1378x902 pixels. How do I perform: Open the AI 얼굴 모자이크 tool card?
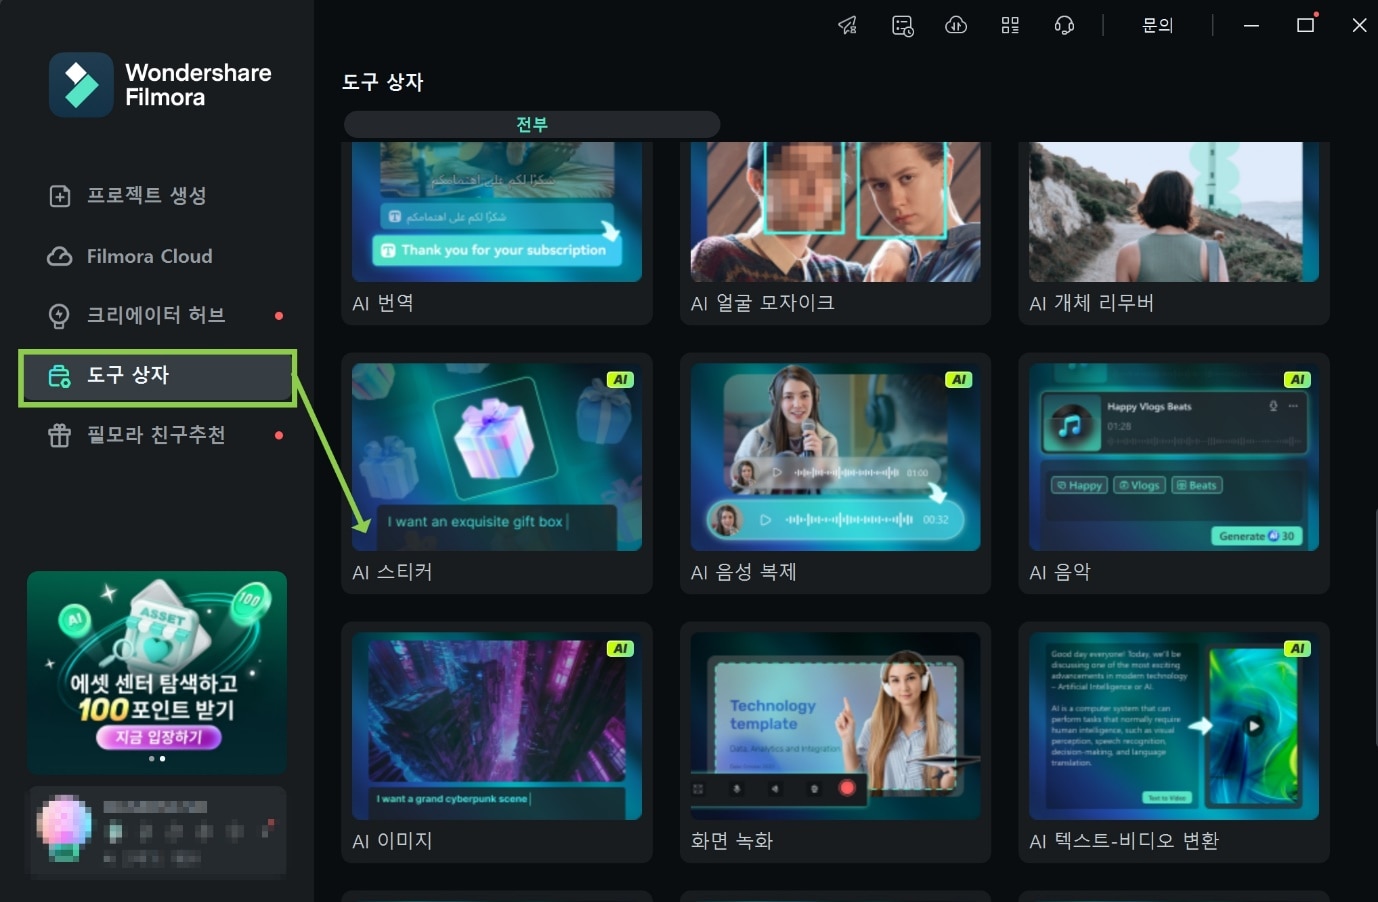(x=835, y=232)
